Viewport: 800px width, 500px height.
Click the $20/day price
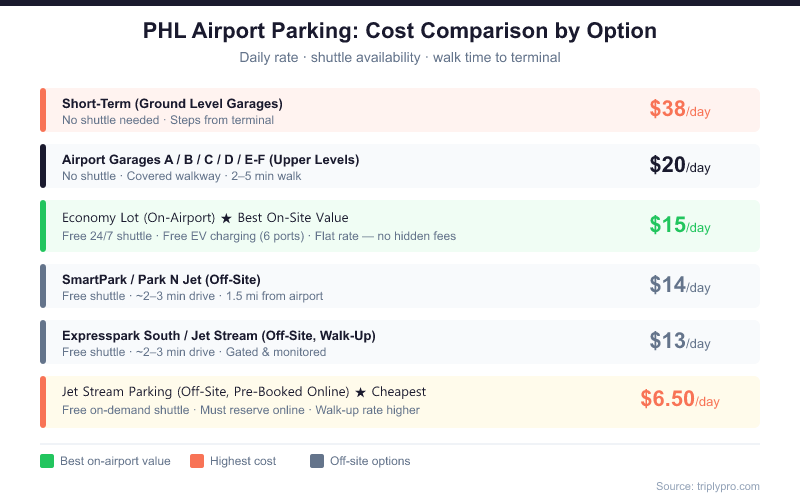point(680,166)
